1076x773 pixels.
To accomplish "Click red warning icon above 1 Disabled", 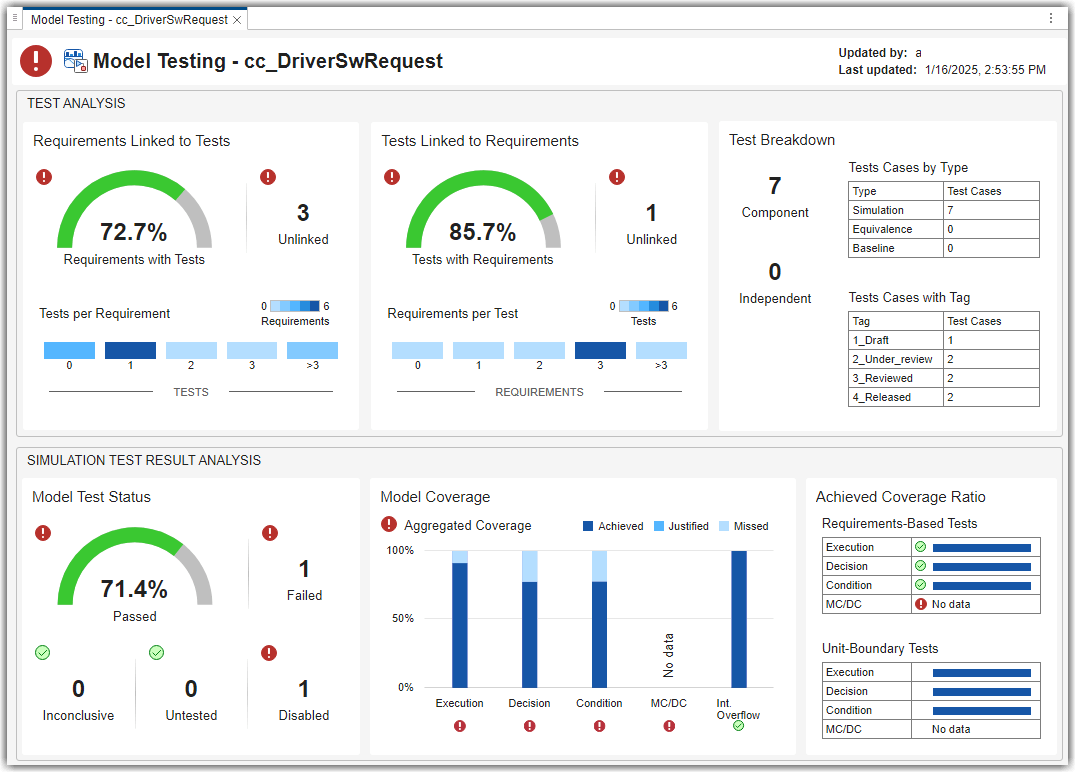I will 269,653.
